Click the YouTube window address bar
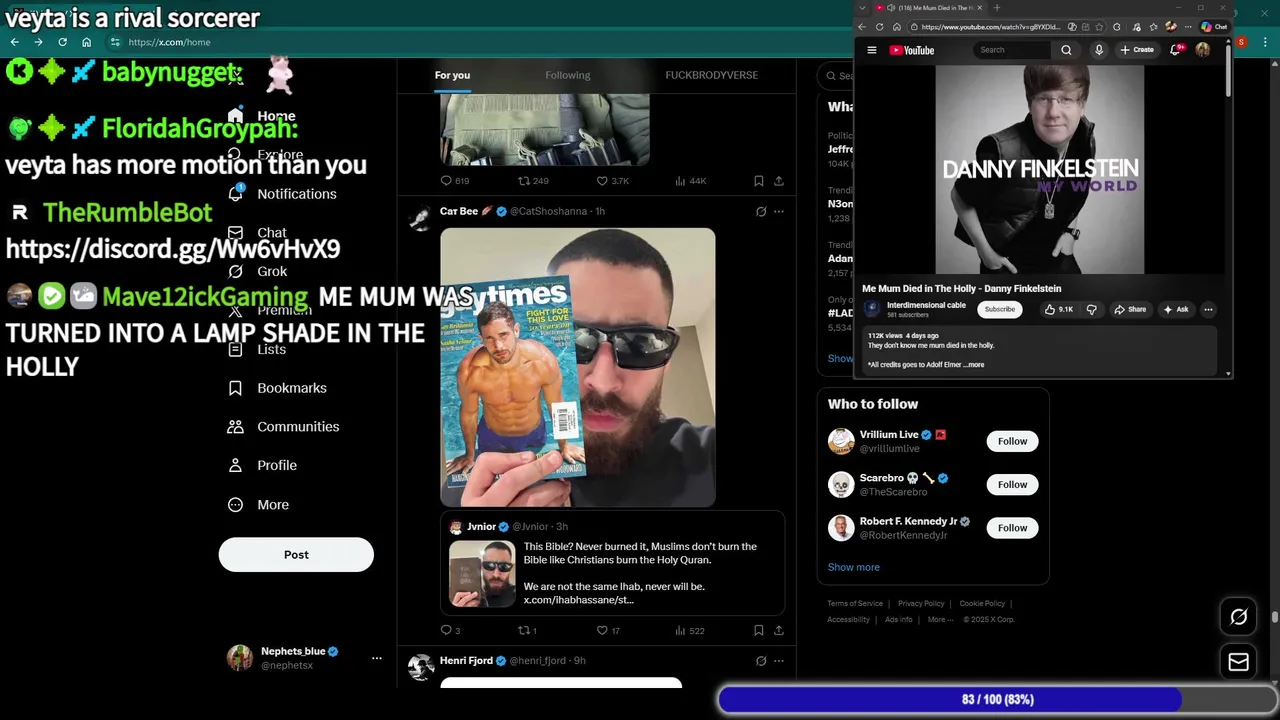 (x=990, y=27)
